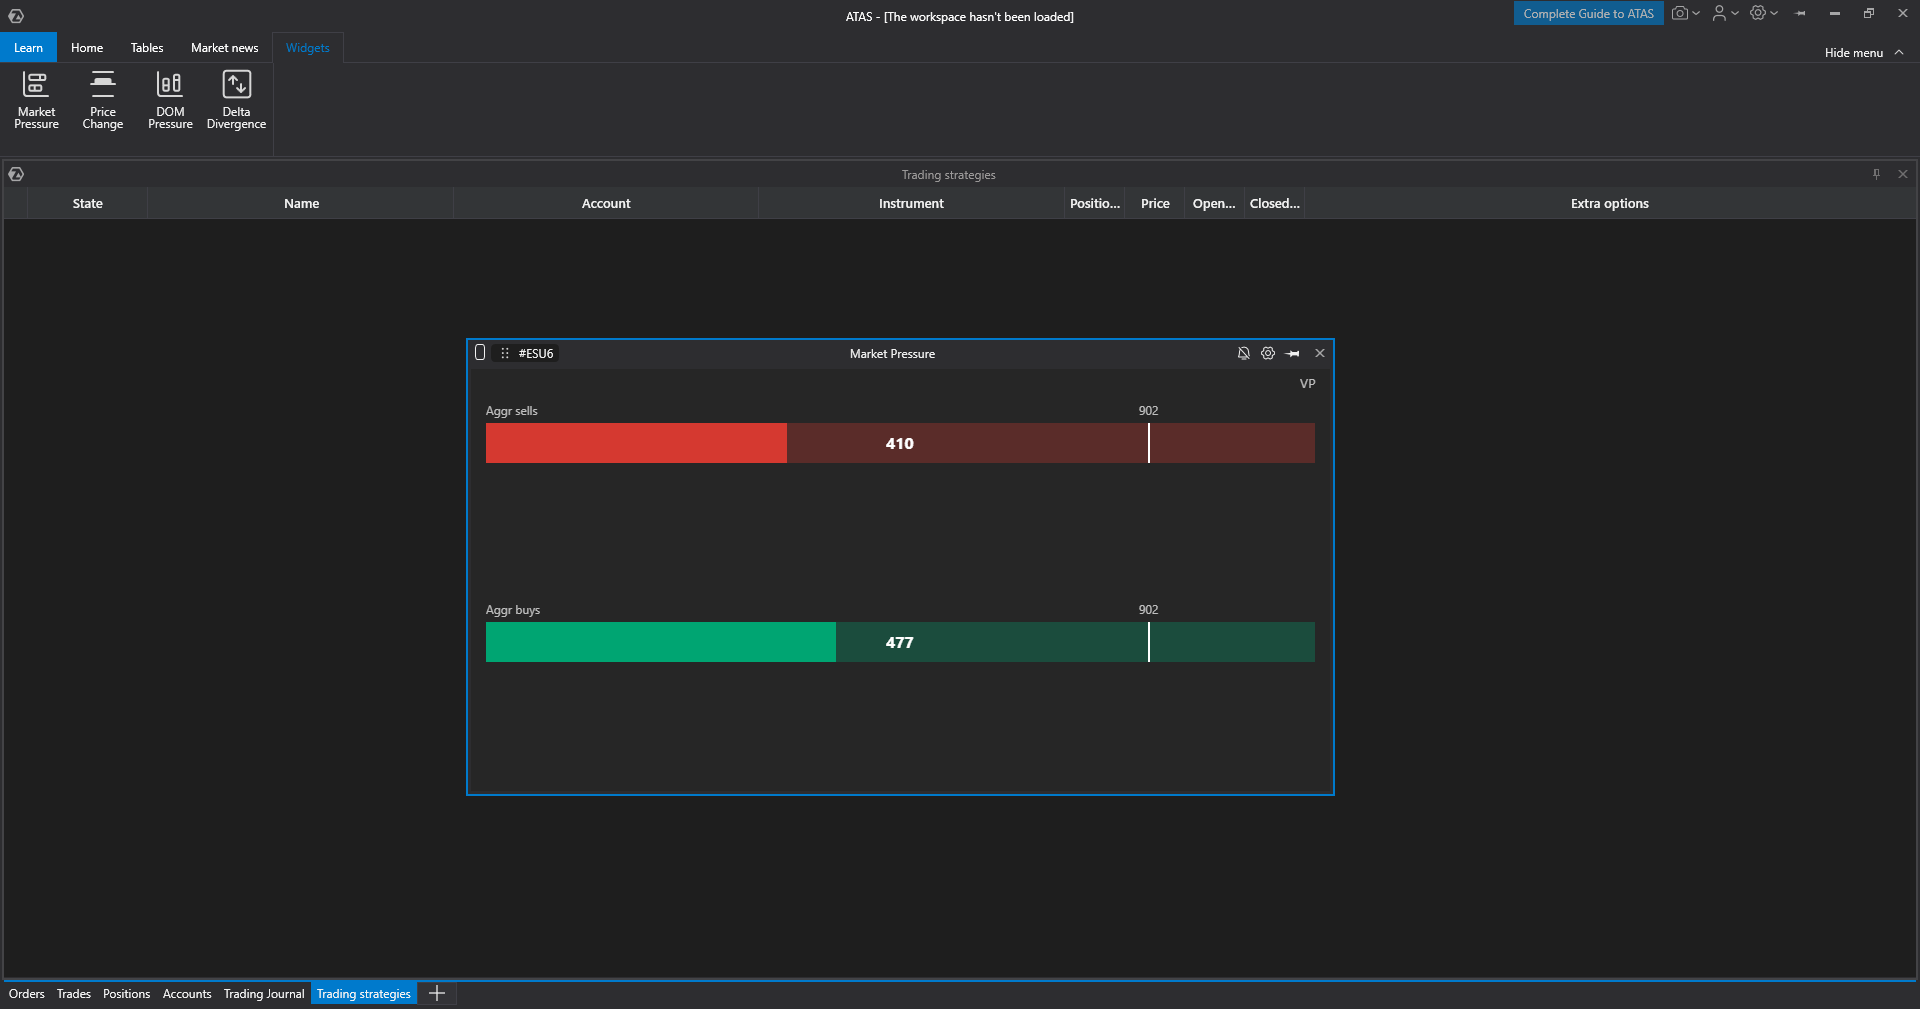Open Complete Guide to ATAS
Viewport: 1920px width, 1009px height.
pos(1588,13)
